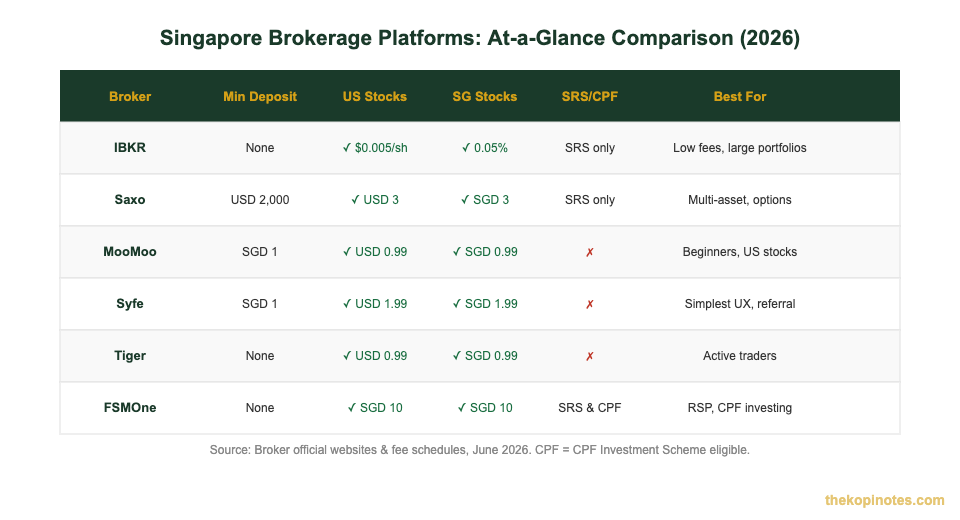Click 'Active traders' cell

click(x=740, y=356)
